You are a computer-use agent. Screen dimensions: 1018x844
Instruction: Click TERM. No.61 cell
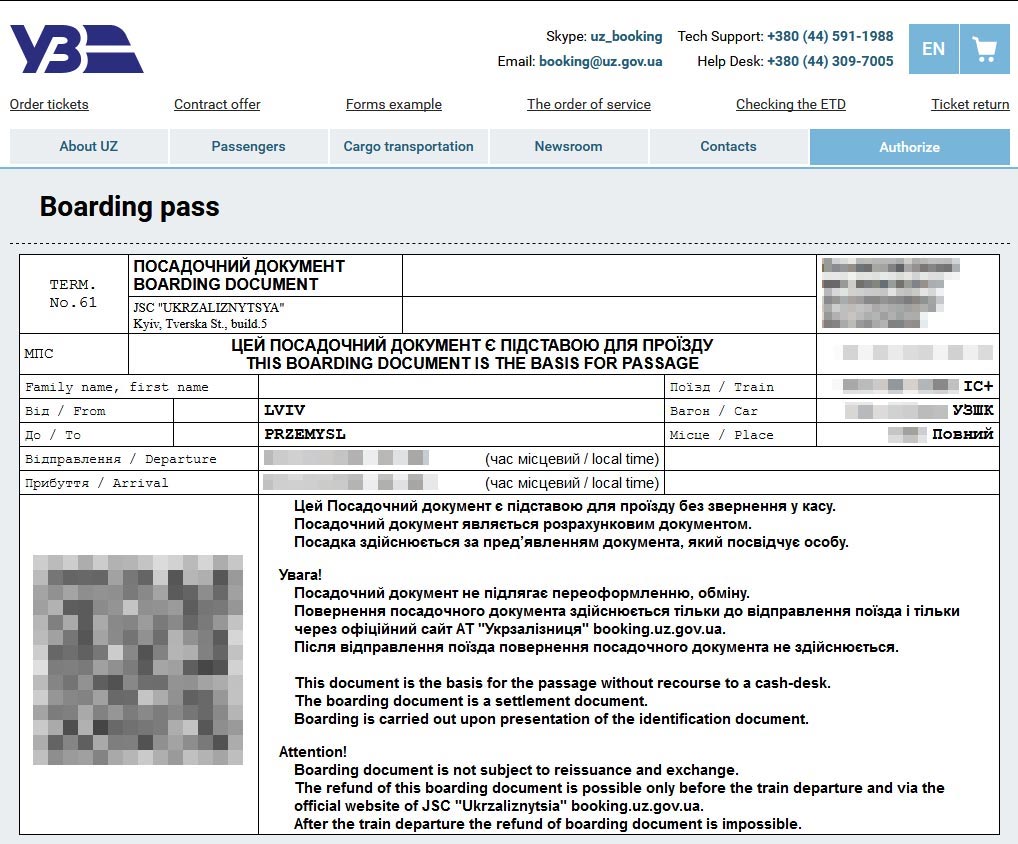point(73,293)
